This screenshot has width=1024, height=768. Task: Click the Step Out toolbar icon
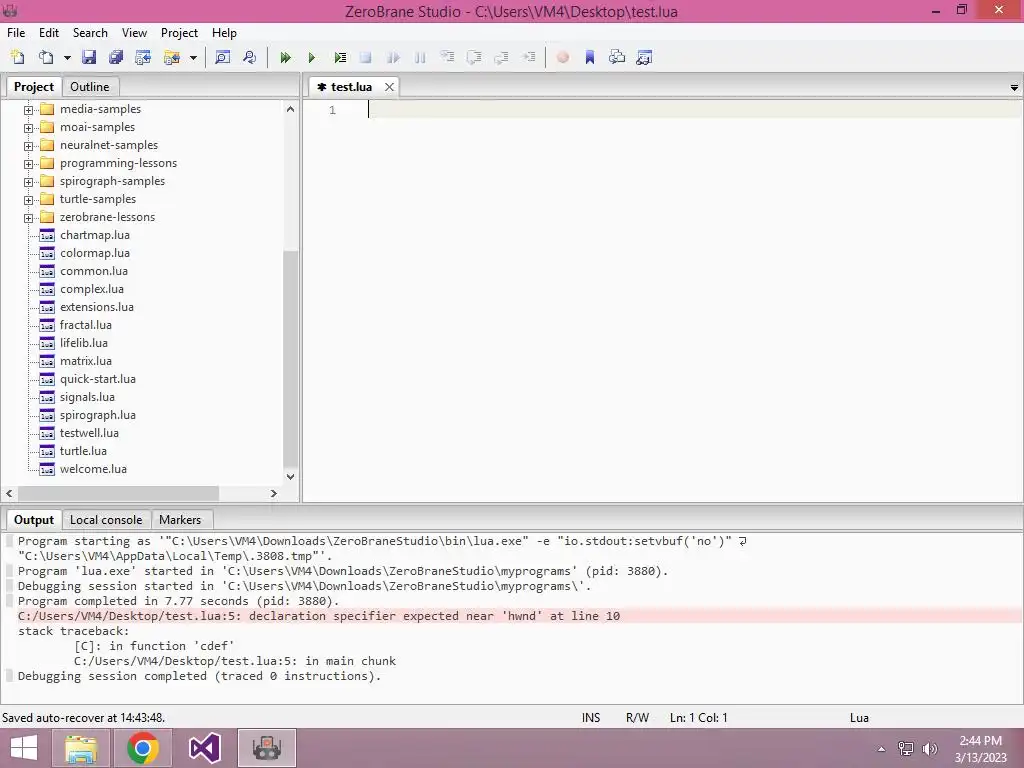(502, 57)
